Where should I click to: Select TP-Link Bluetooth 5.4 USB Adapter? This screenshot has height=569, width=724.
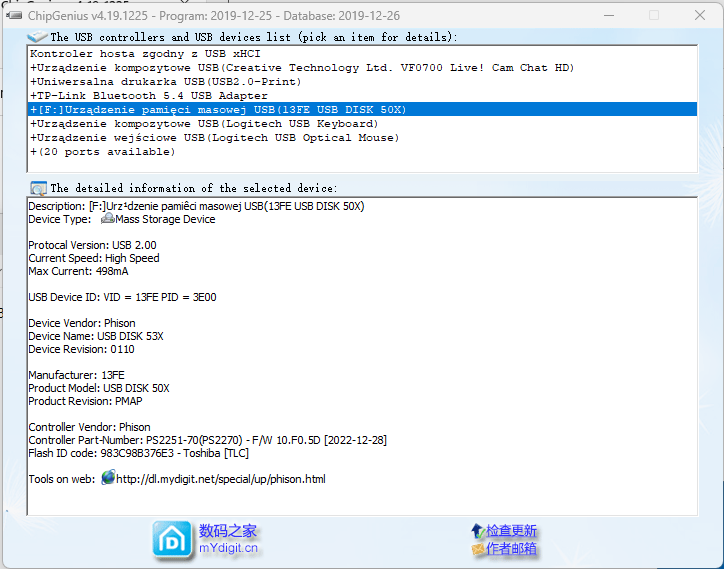362,96
